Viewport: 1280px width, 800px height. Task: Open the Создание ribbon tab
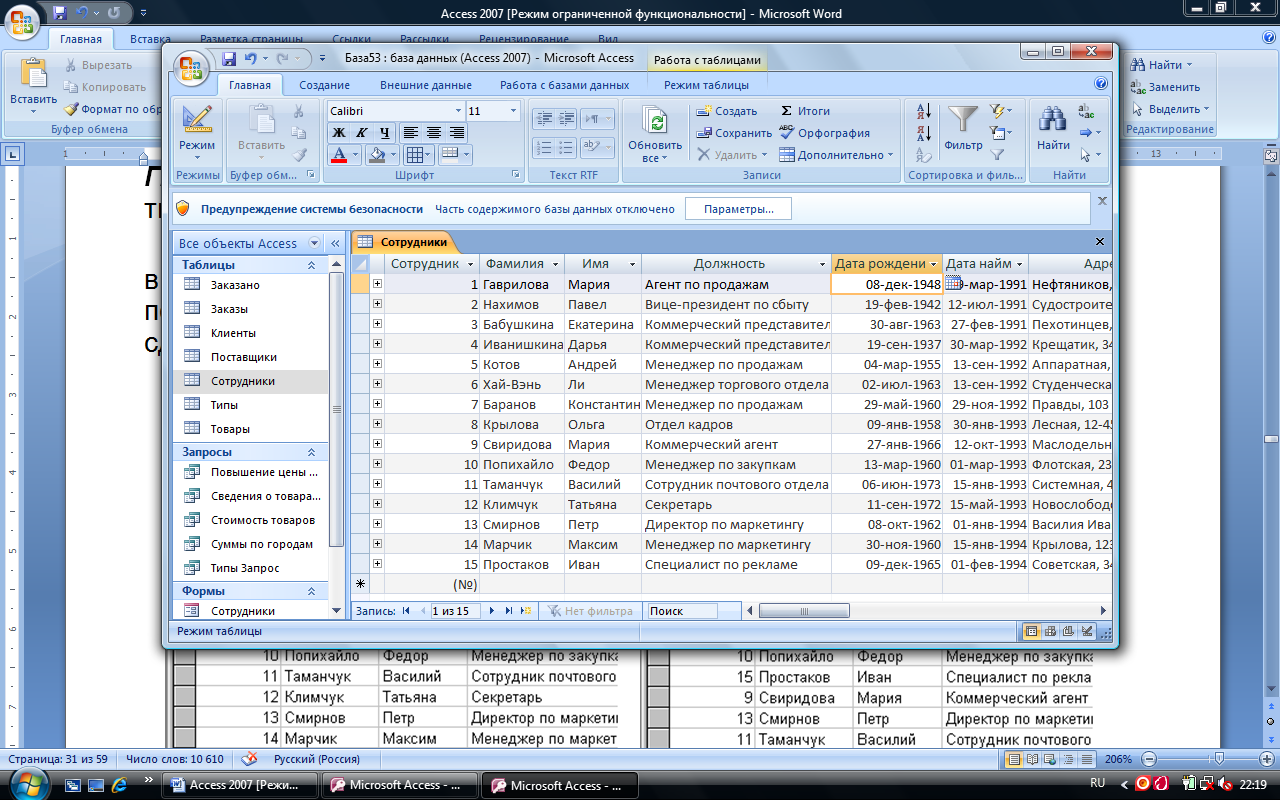pyautogui.click(x=324, y=85)
